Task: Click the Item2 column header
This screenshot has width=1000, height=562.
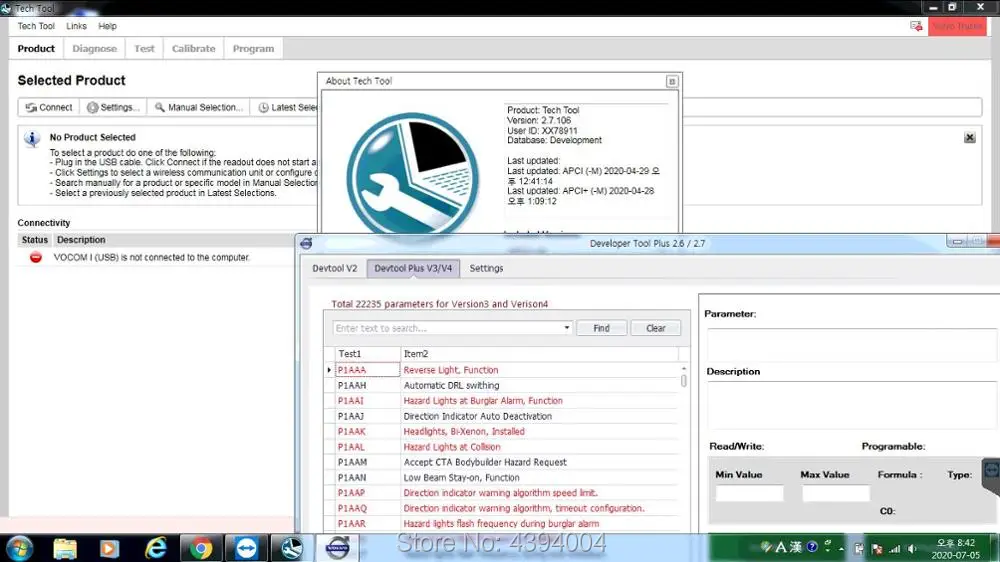Action: click(x=540, y=353)
